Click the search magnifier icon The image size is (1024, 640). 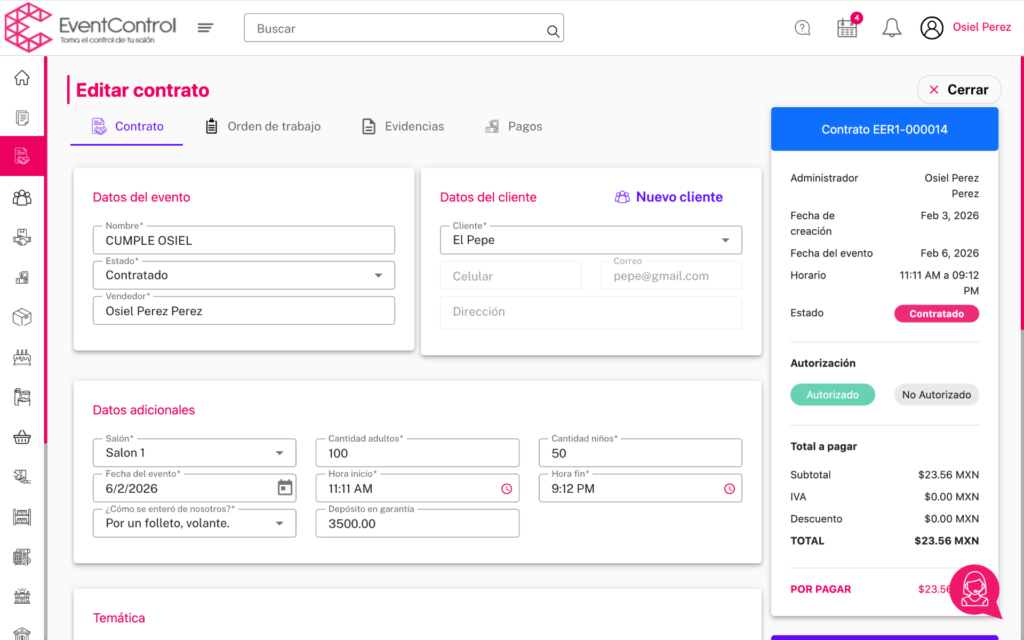coord(552,30)
